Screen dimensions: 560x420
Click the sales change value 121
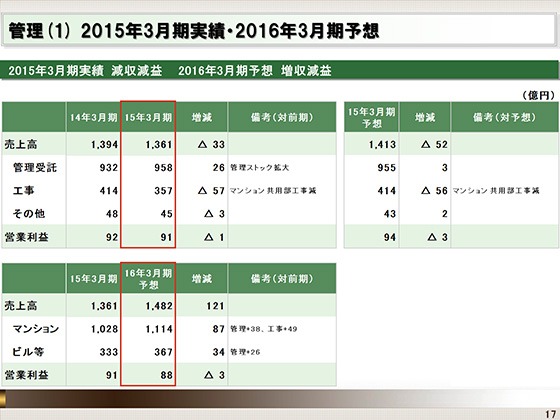pos(215,306)
